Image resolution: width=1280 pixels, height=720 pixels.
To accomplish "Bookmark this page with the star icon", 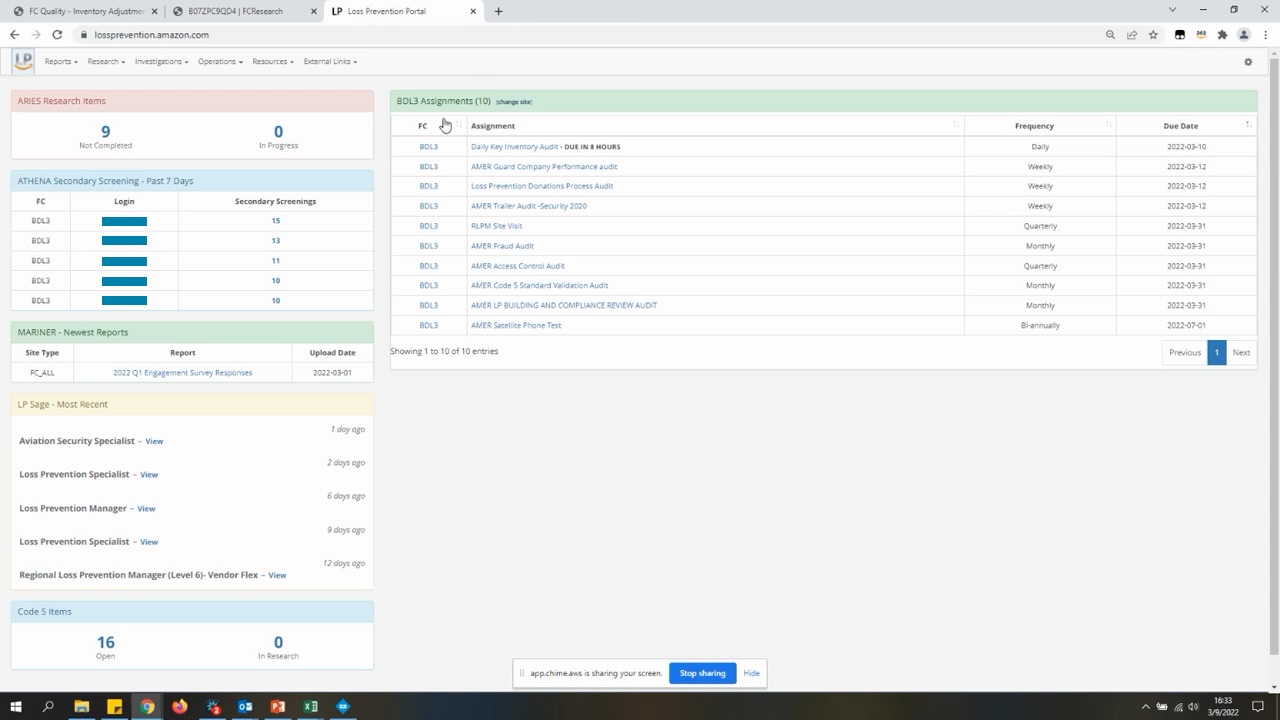I will tap(1153, 35).
